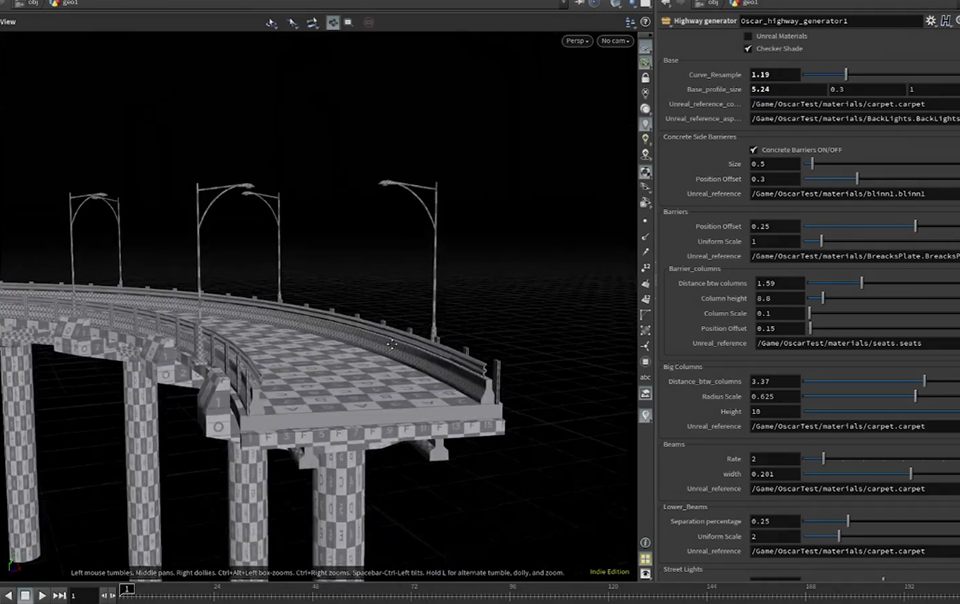Screen dimensions: 960x604
Task: Click the yellow four-pane layout icon
Action: point(646,559)
